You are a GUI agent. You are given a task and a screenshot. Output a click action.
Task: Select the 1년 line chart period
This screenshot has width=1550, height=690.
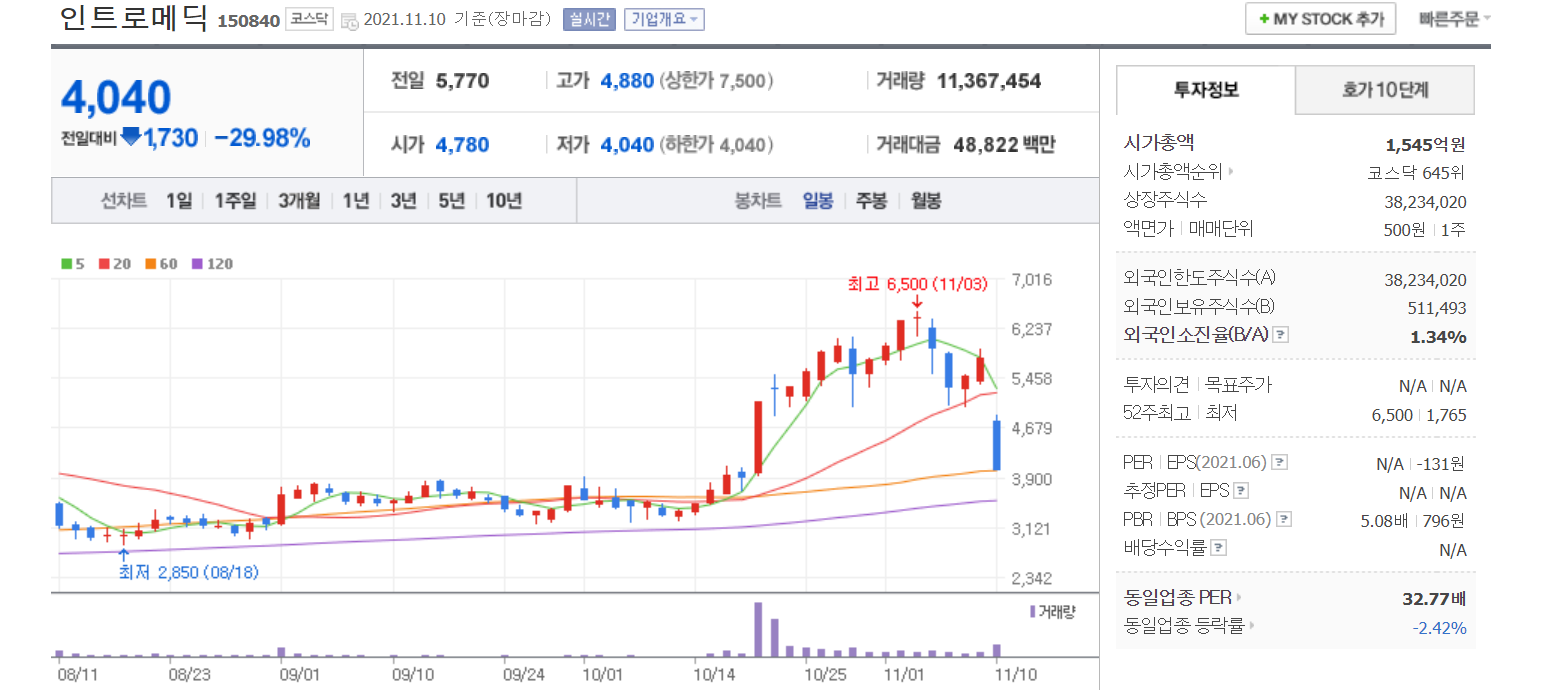point(355,201)
